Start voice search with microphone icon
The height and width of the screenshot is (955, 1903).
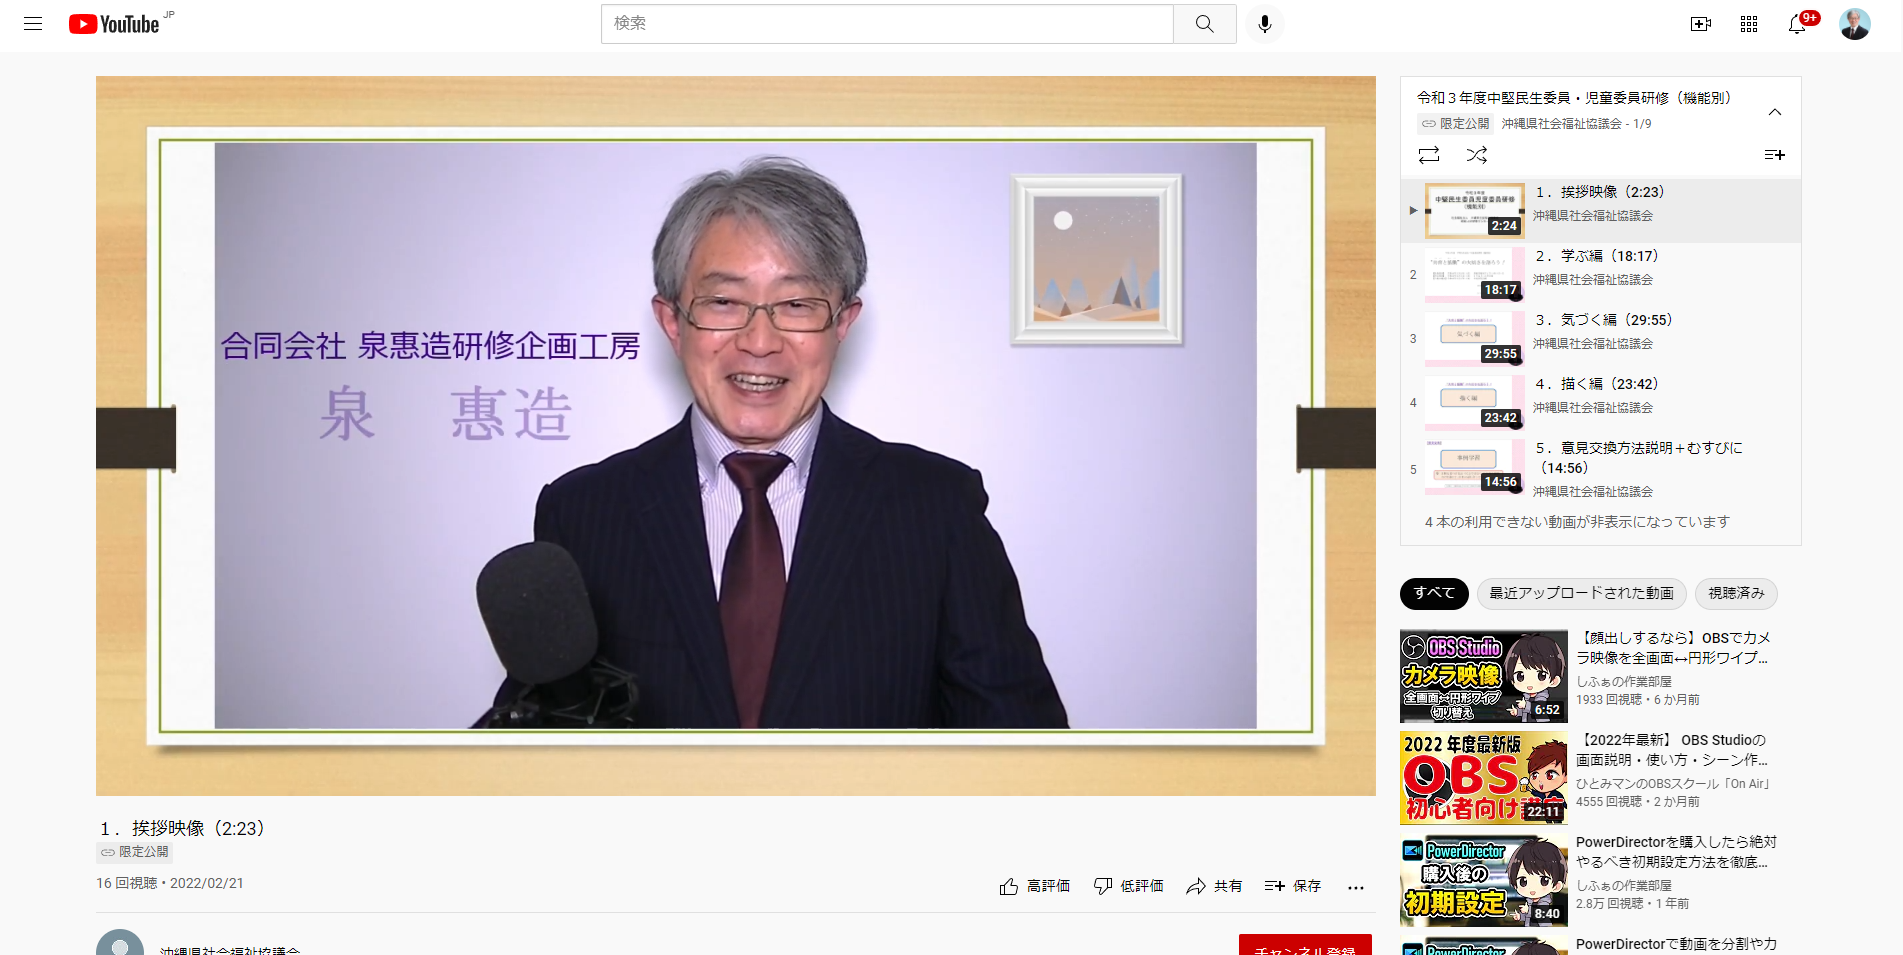tap(1264, 24)
